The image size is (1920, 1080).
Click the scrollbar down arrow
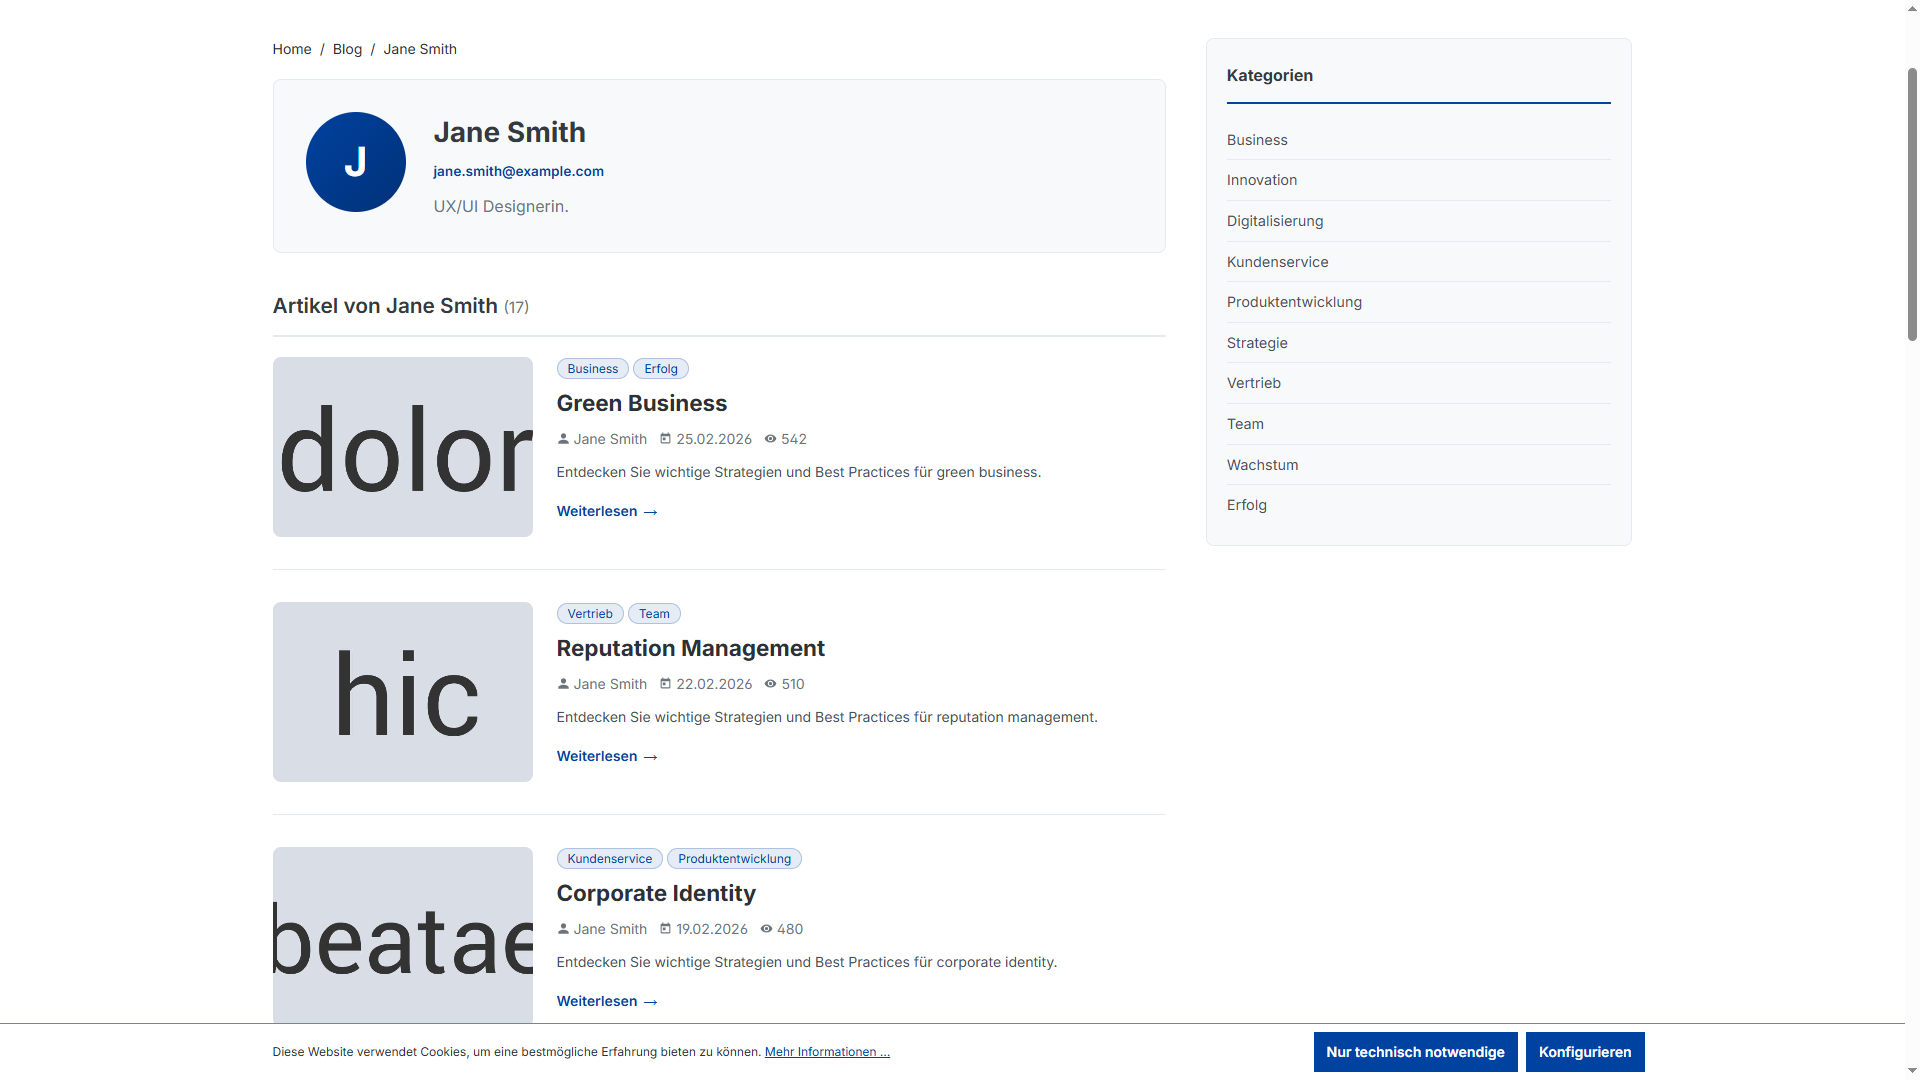click(1912, 1071)
